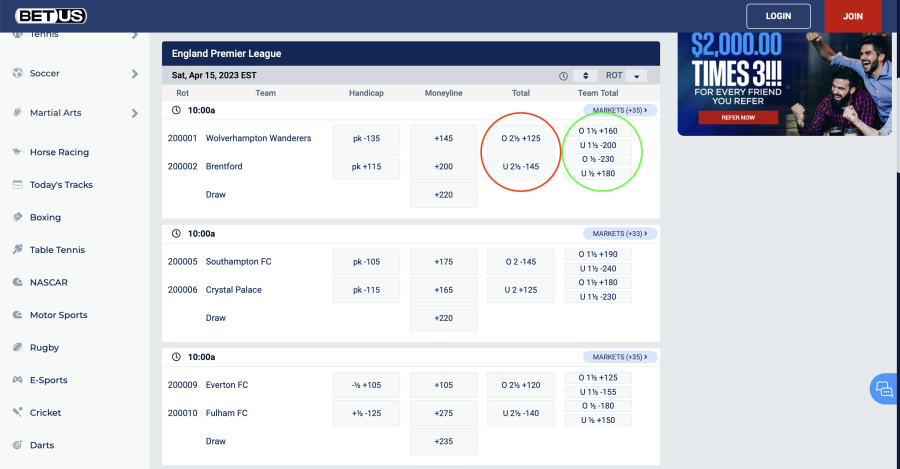
Task: Select Brentford handicap pk +115
Action: (x=366, y=166)
